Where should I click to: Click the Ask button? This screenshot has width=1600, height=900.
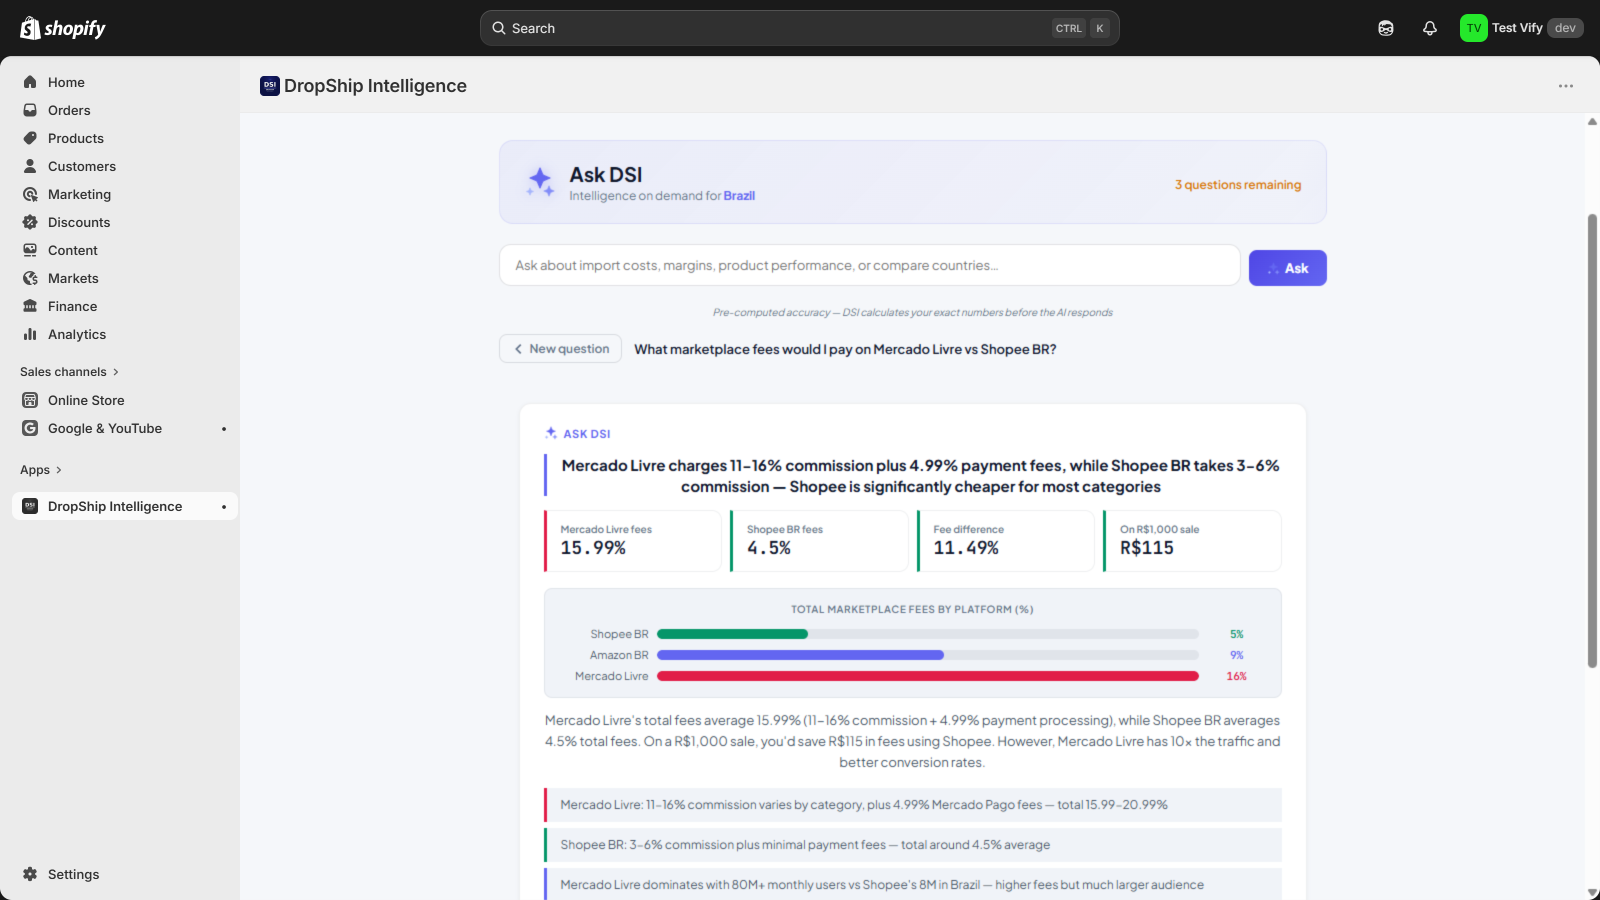[1288, 268]
